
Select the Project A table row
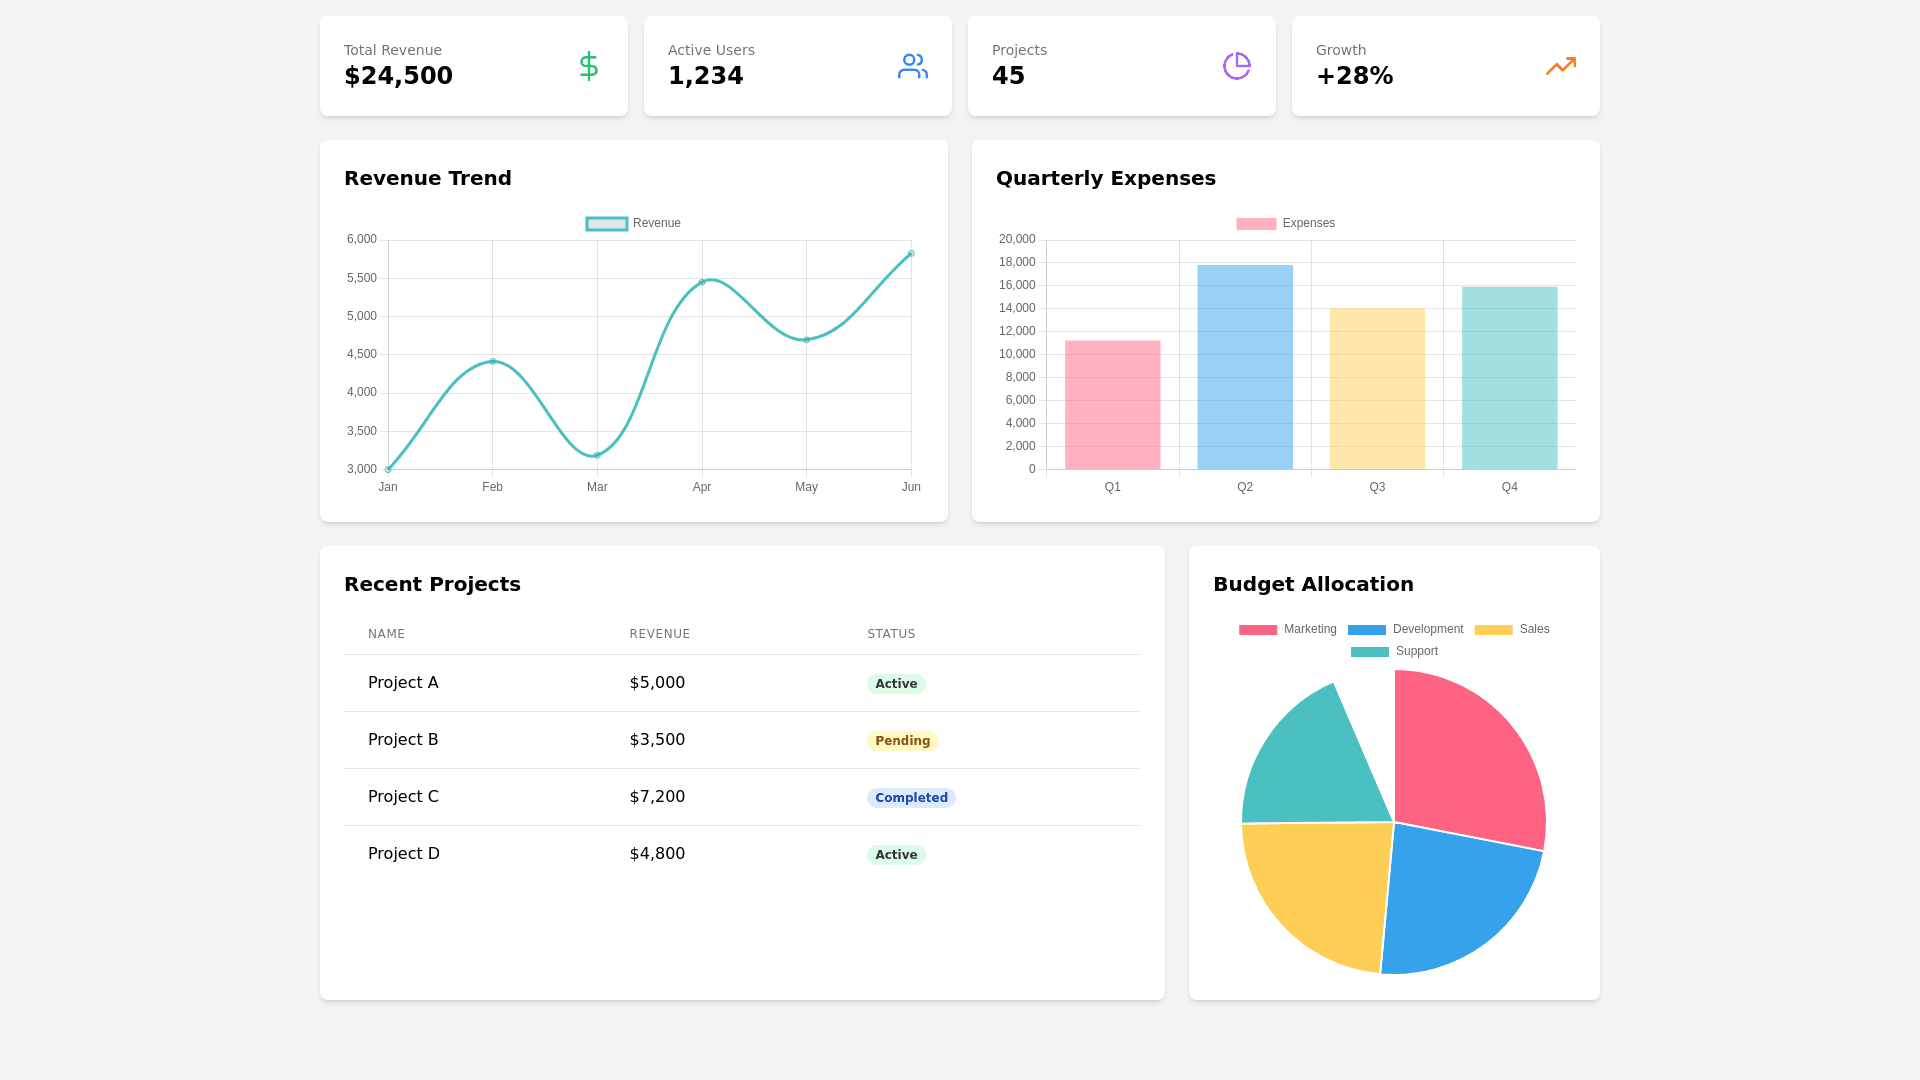[740, 683]
